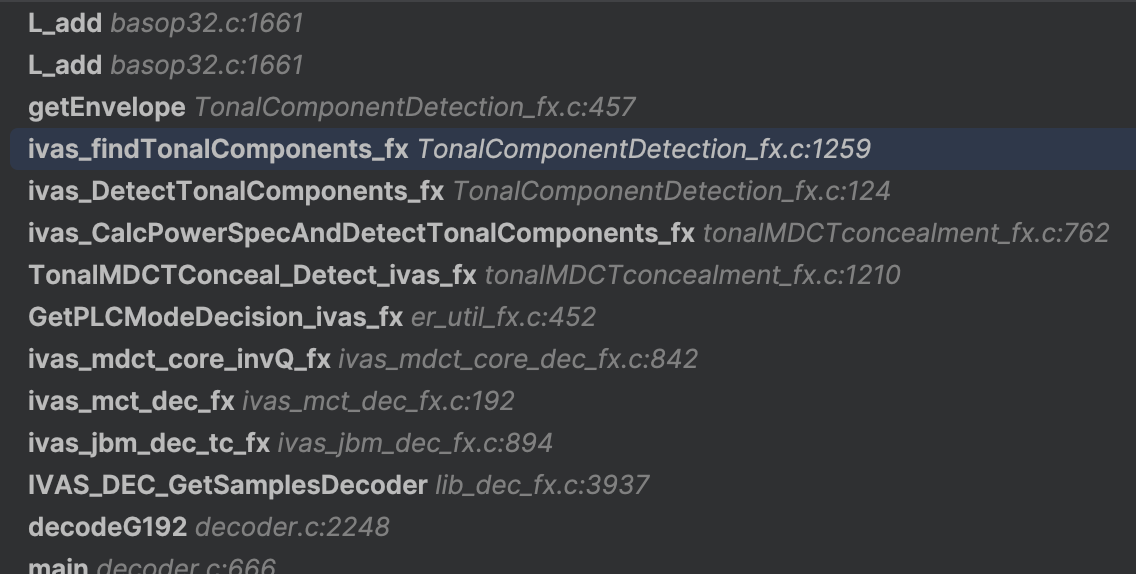Image resolution: width=1136 pixels, height=574 pixels.
Task: Click the ivas_mct_dec_fx stack frame
Action: point(131,401)
